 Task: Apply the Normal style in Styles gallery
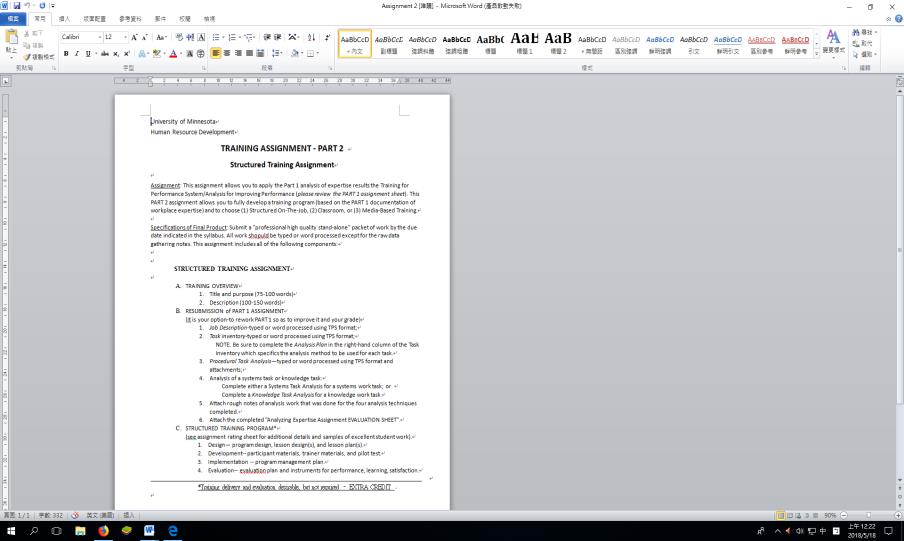tap(355, 43)
